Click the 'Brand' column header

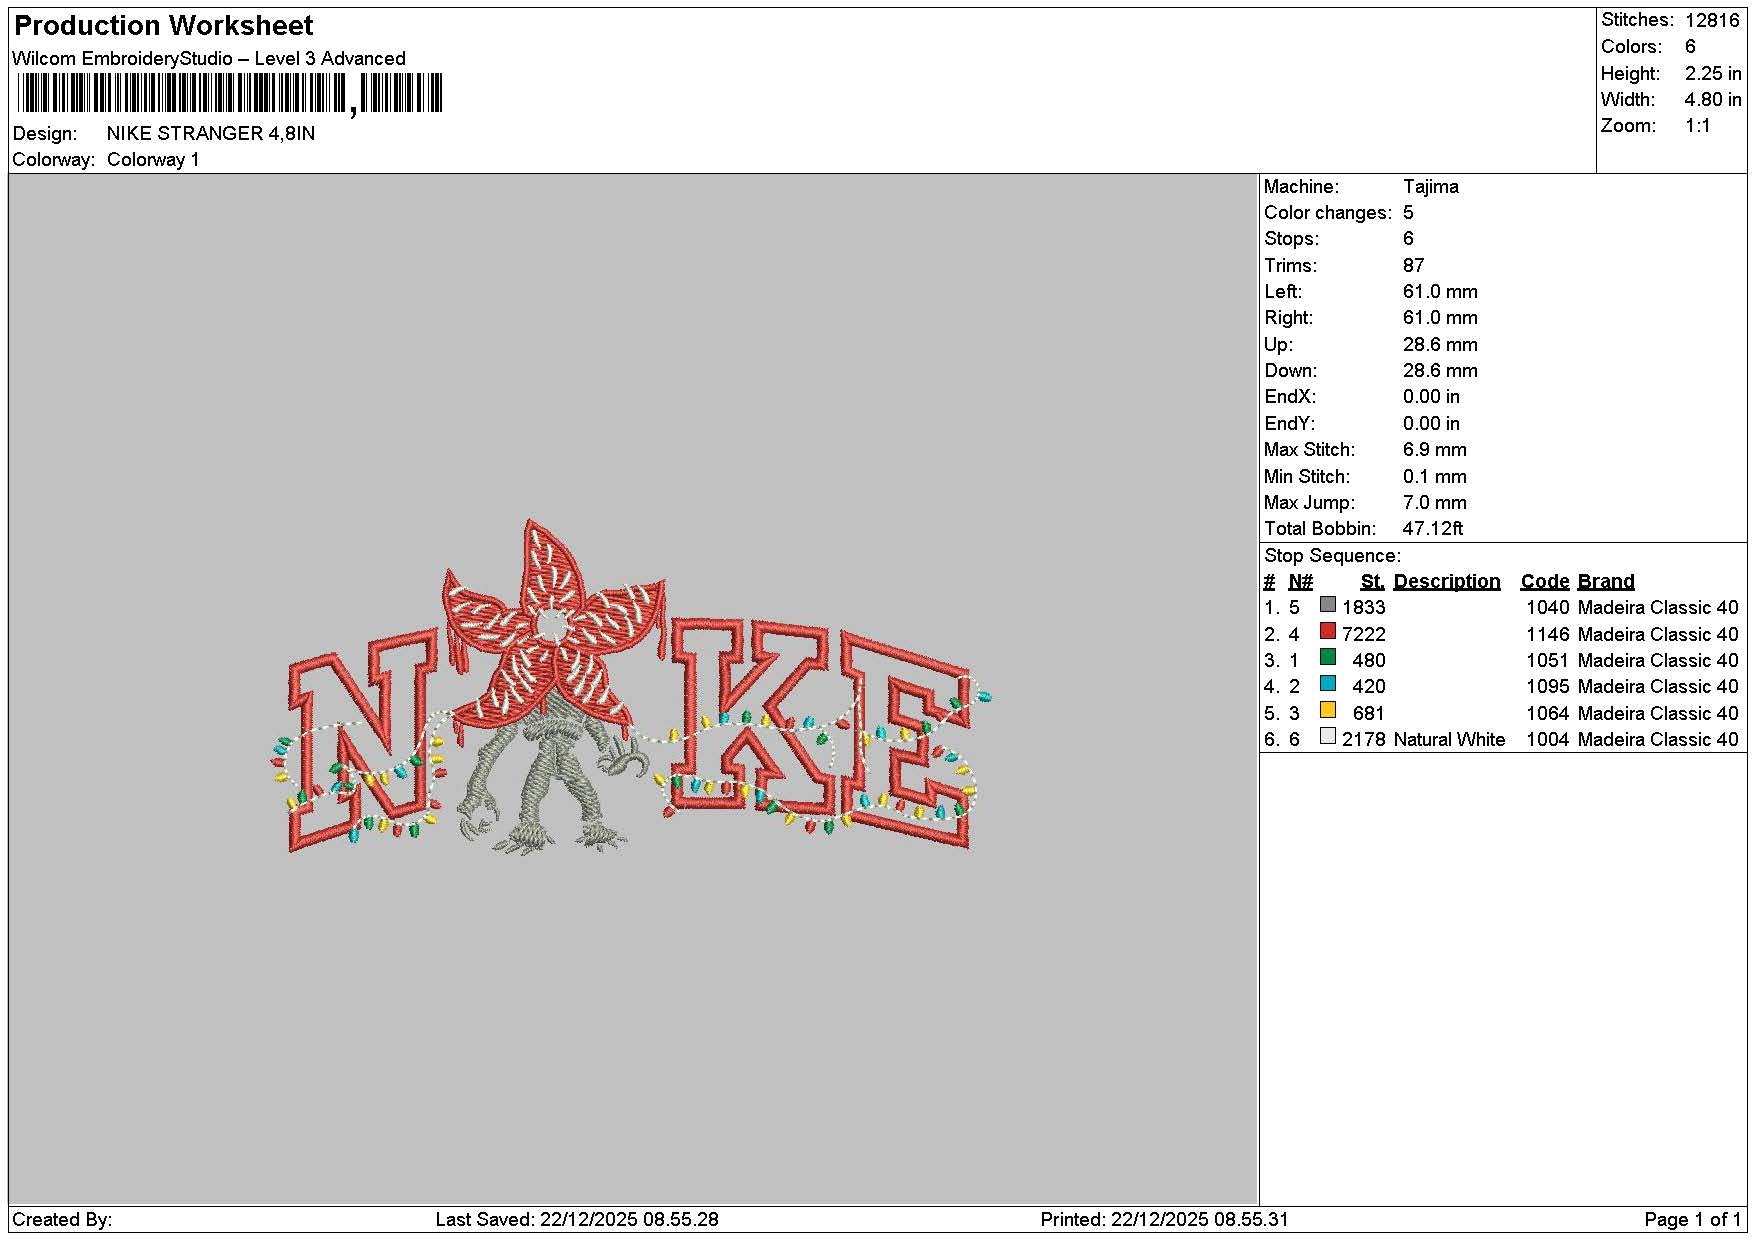pyautogui.click(x=1606, y=582)
